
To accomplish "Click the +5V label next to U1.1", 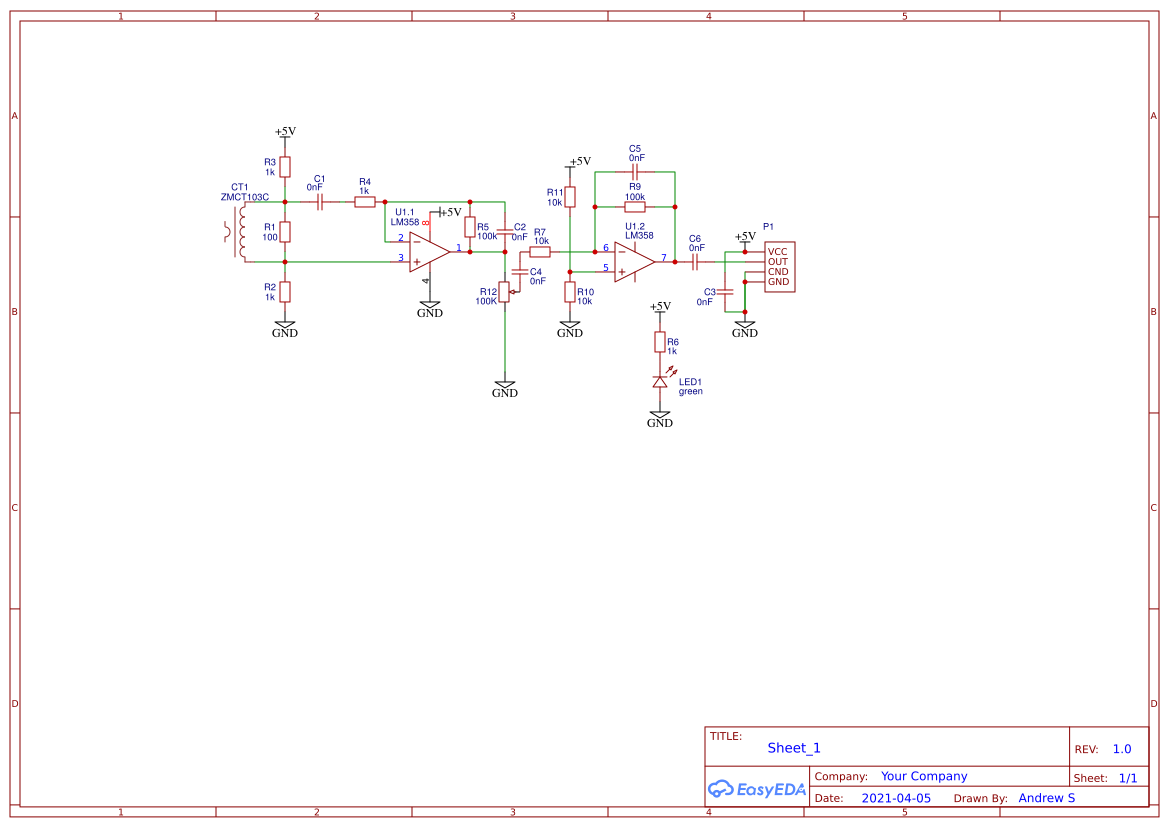I will [450, 213].
